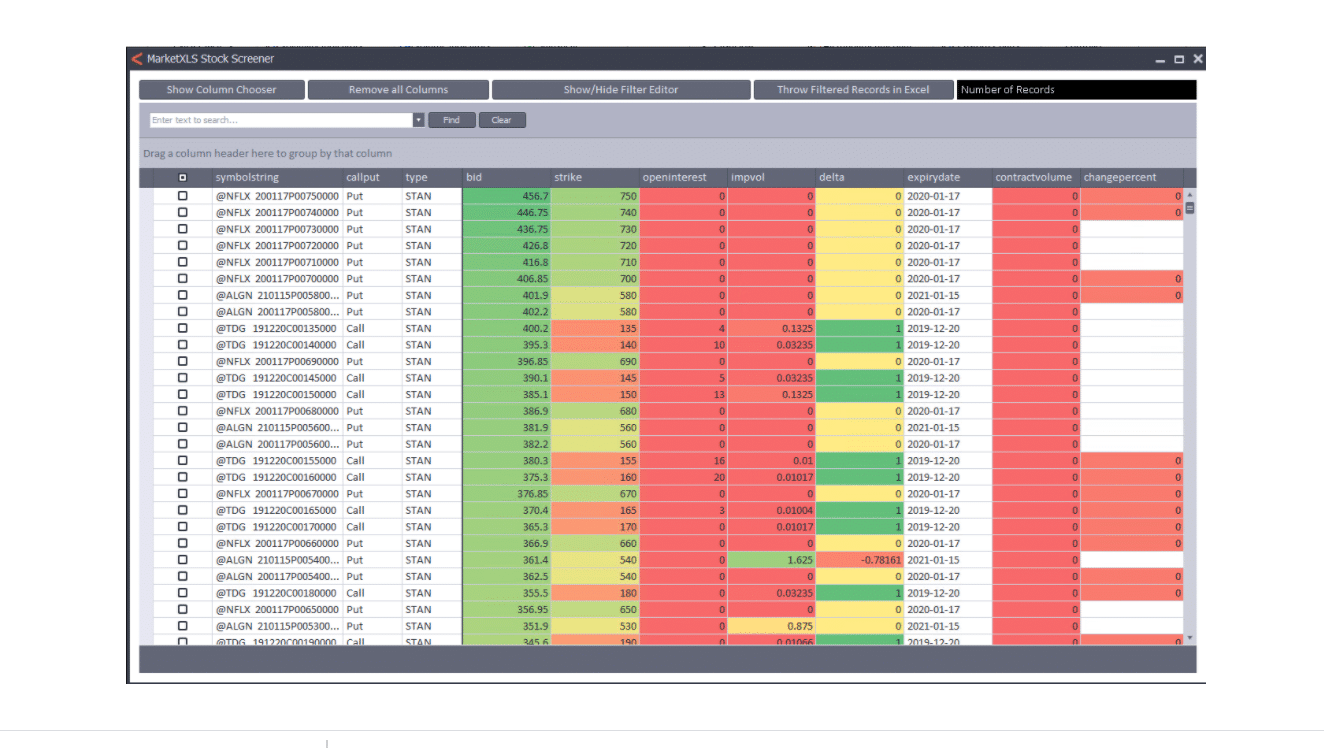Viewport: 1324px width, 748px height.
Task: Sort by openinterest column header
Action: click(x=683, y=178)
